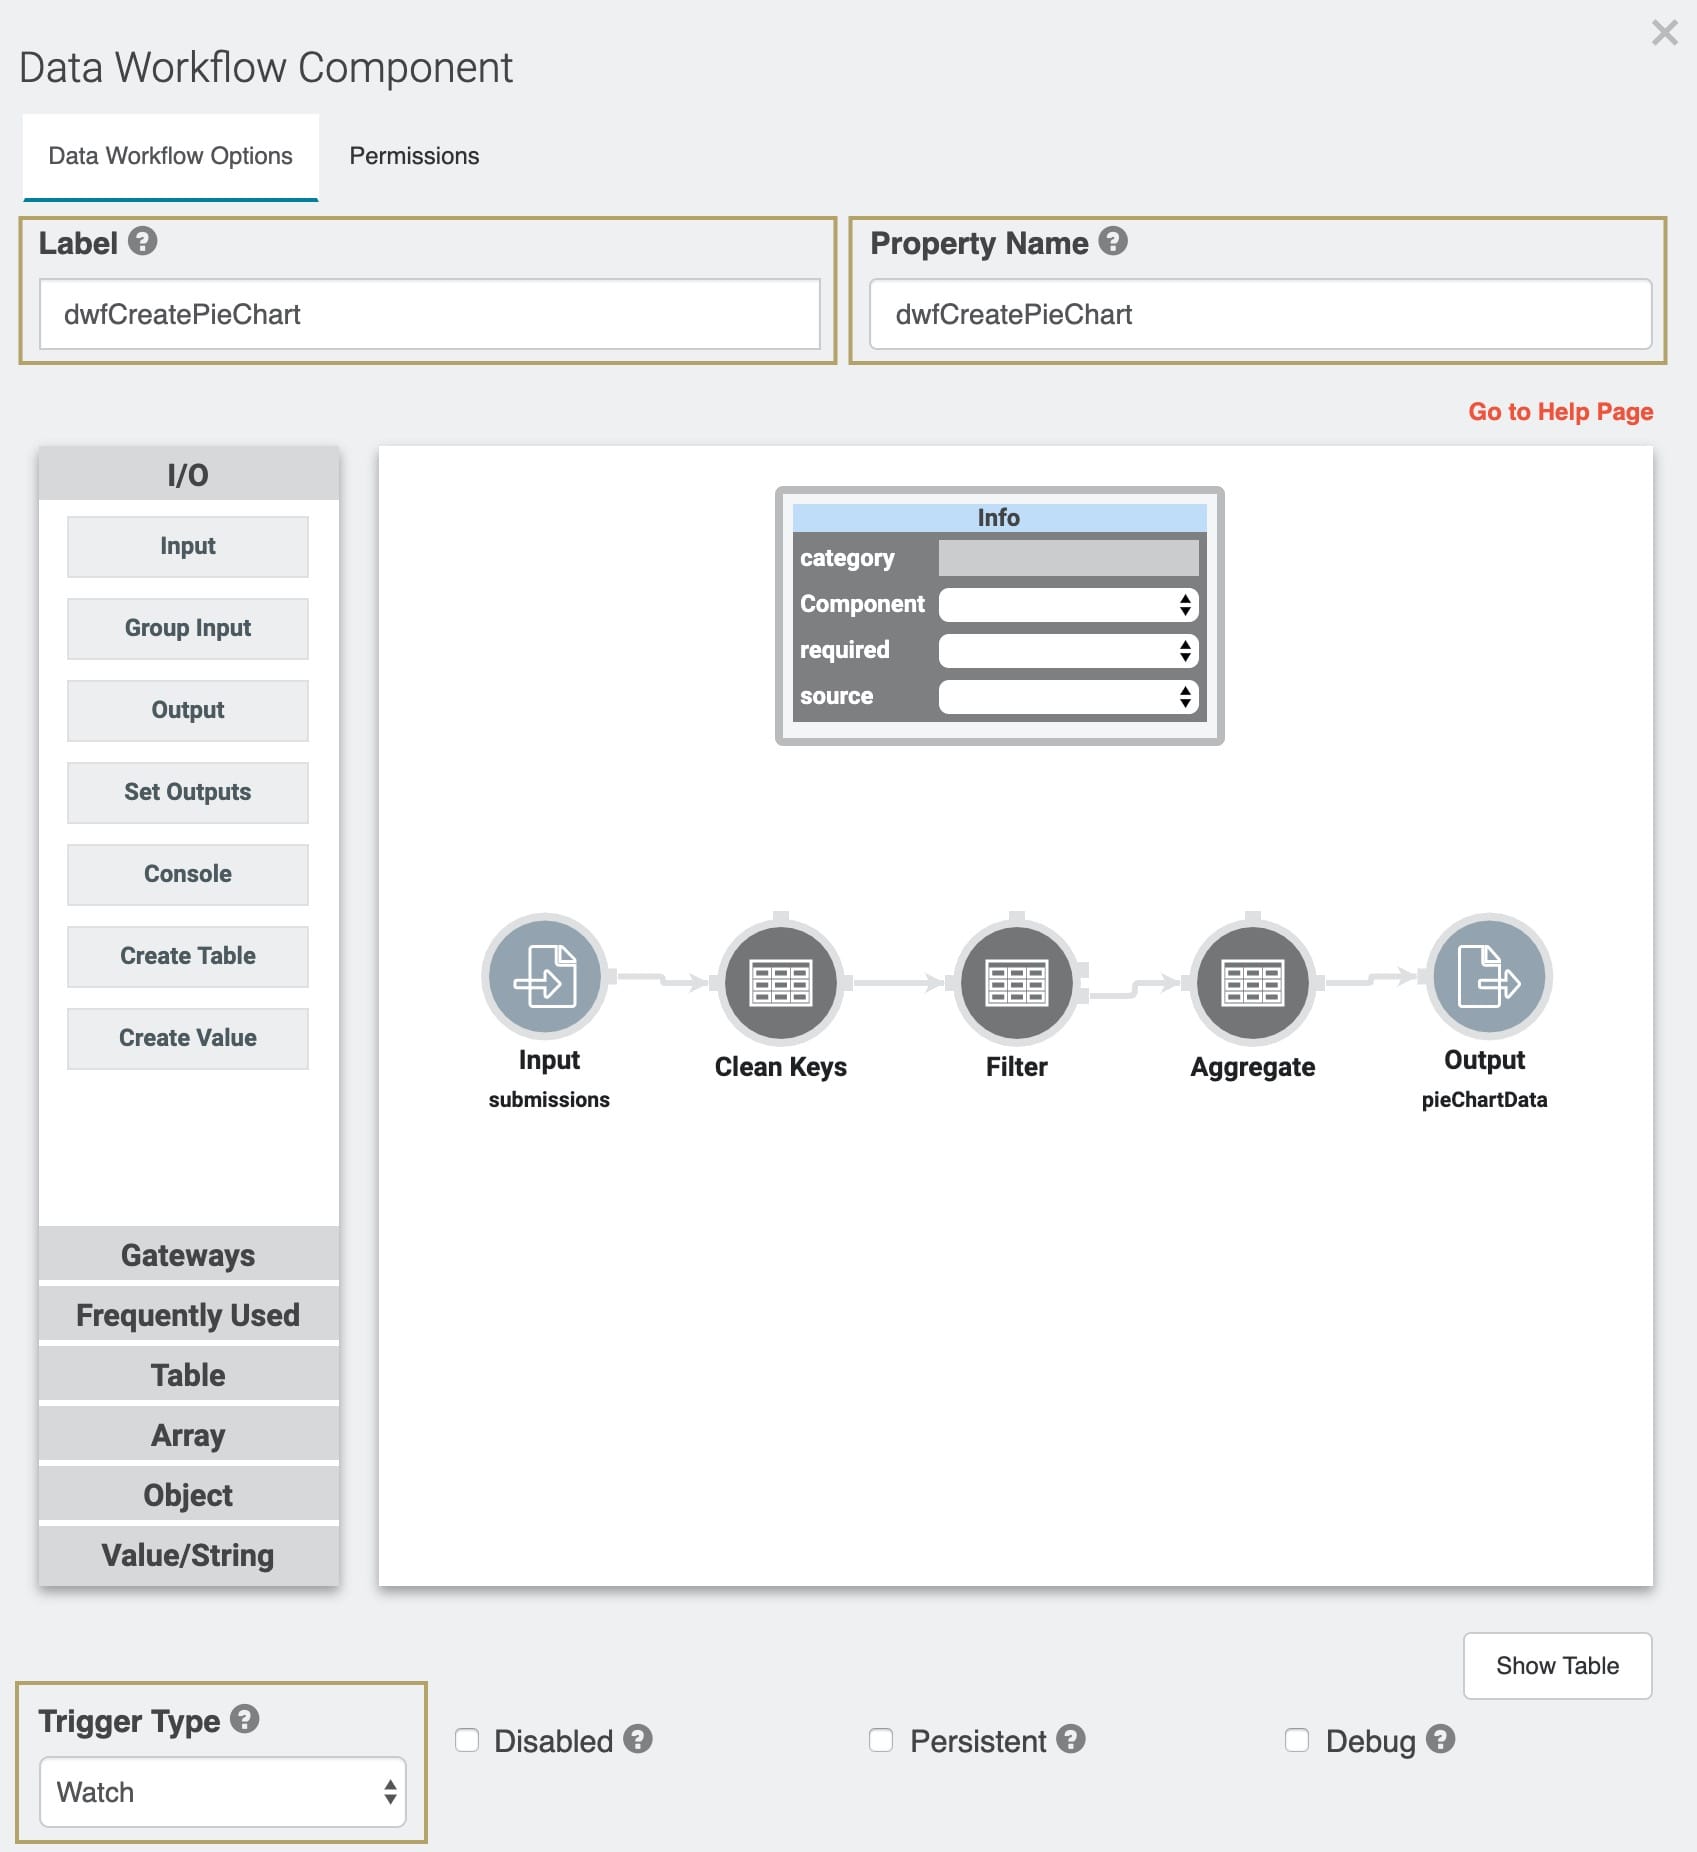Collapse the I/O operator section header
The width and height of the screenshot is (1697, 1852).
(x=188, y=474)
